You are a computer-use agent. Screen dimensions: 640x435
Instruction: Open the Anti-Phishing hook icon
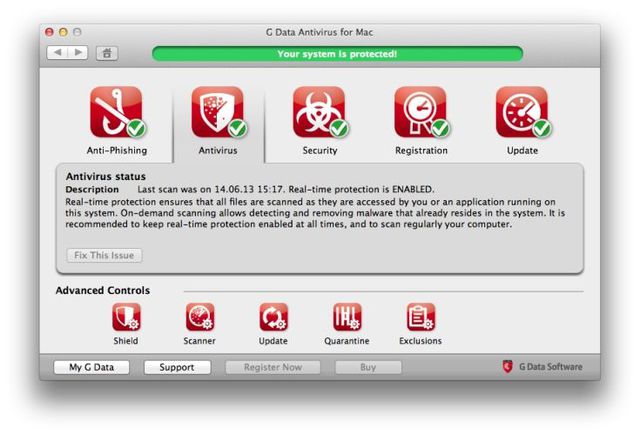tap(116, 112)
